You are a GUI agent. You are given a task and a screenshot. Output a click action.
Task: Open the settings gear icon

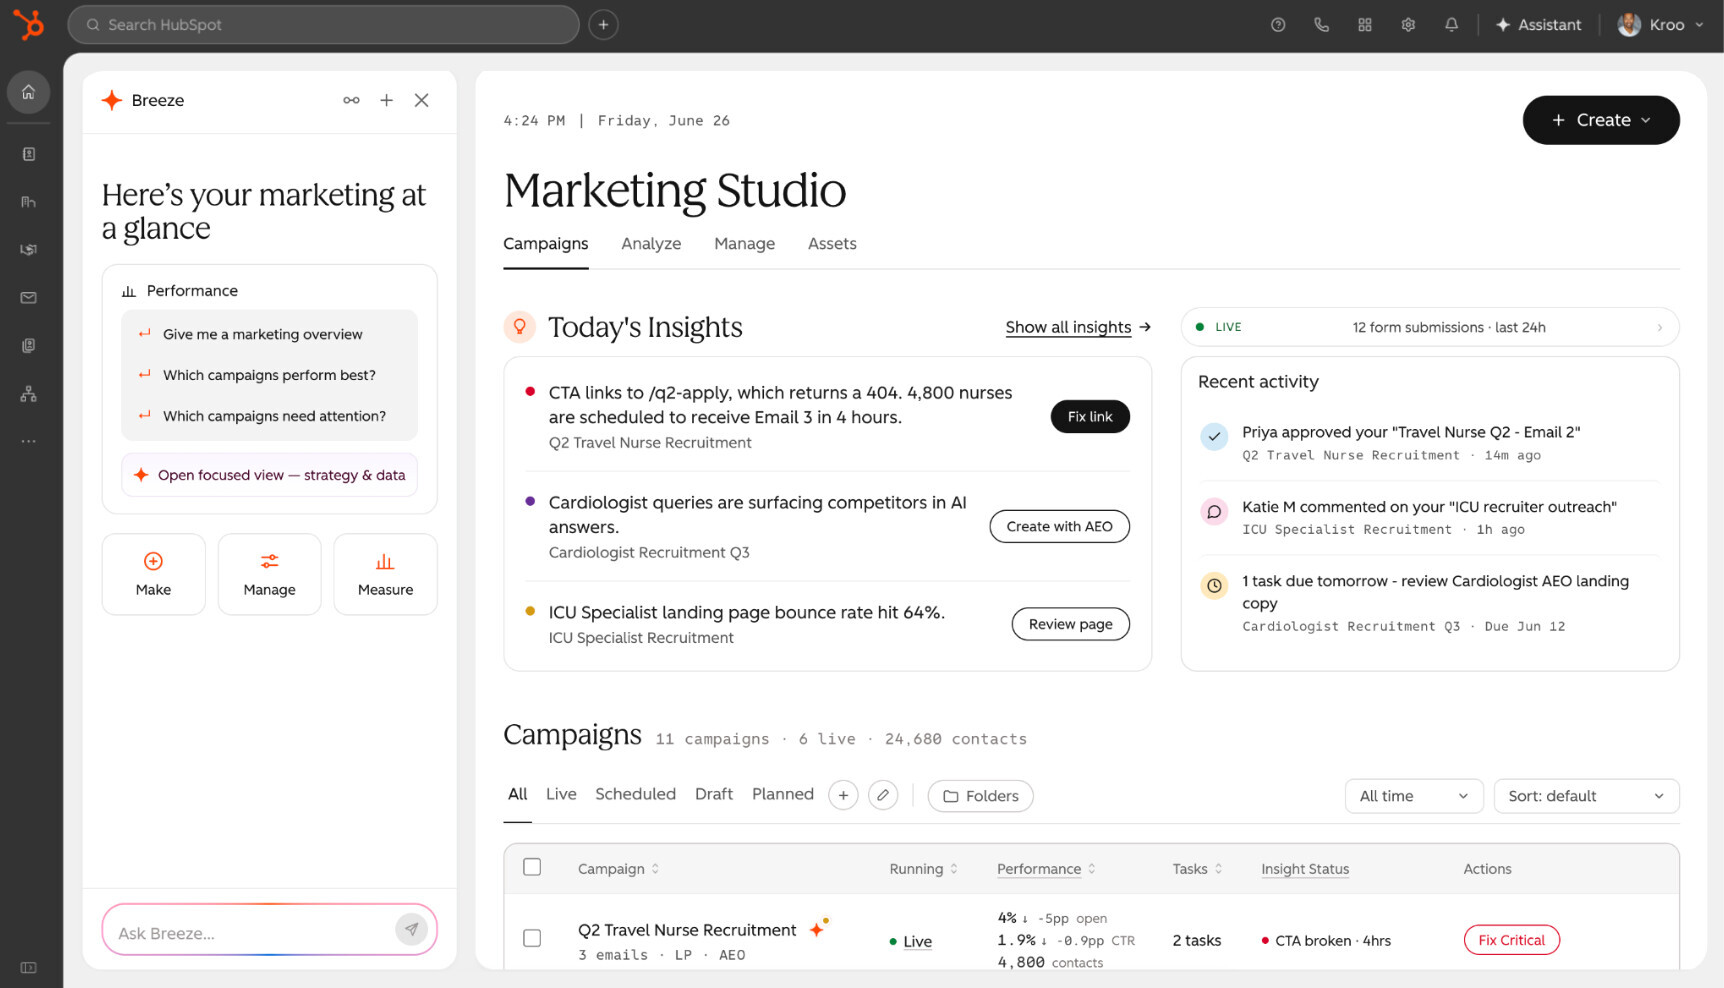coord(1408,24)
